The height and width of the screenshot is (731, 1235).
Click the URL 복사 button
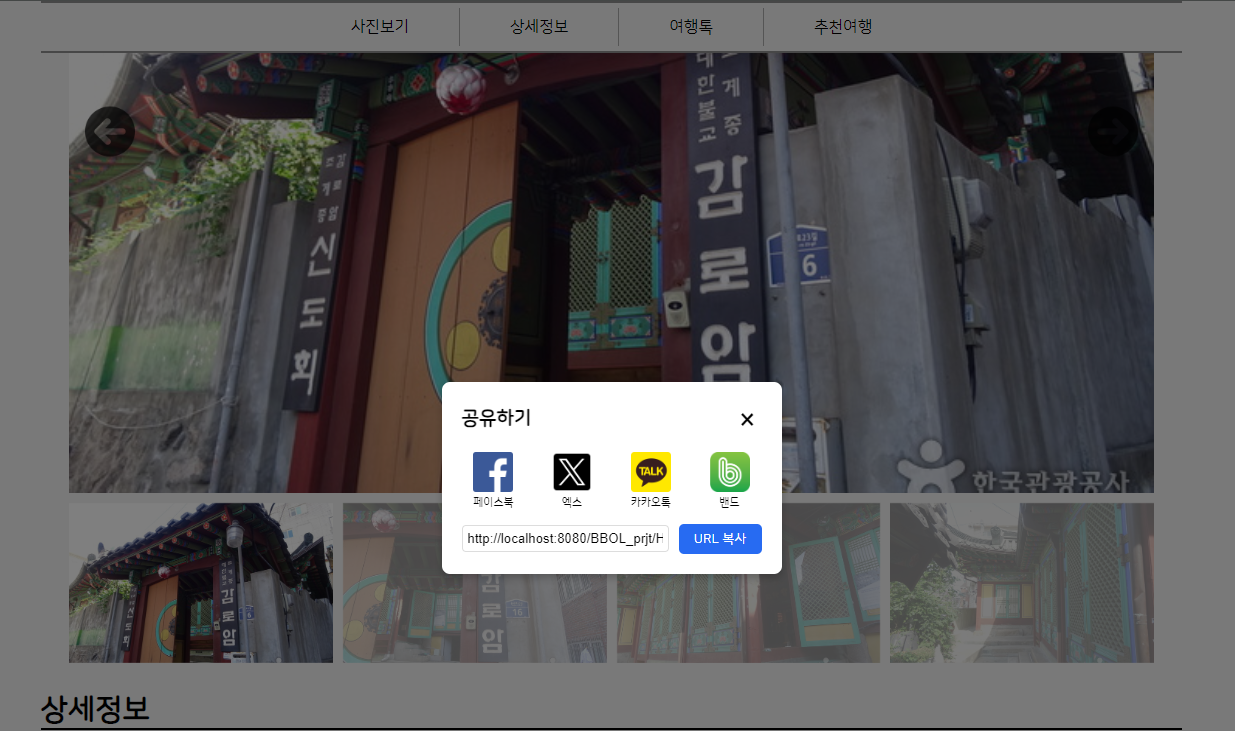pyautogui.click(x=720, y=539)
